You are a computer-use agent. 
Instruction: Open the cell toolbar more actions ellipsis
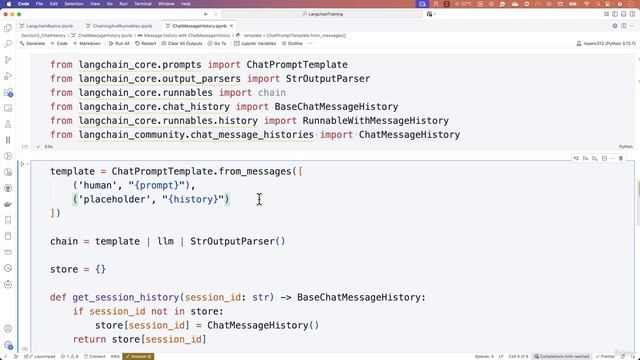(612, 158)
